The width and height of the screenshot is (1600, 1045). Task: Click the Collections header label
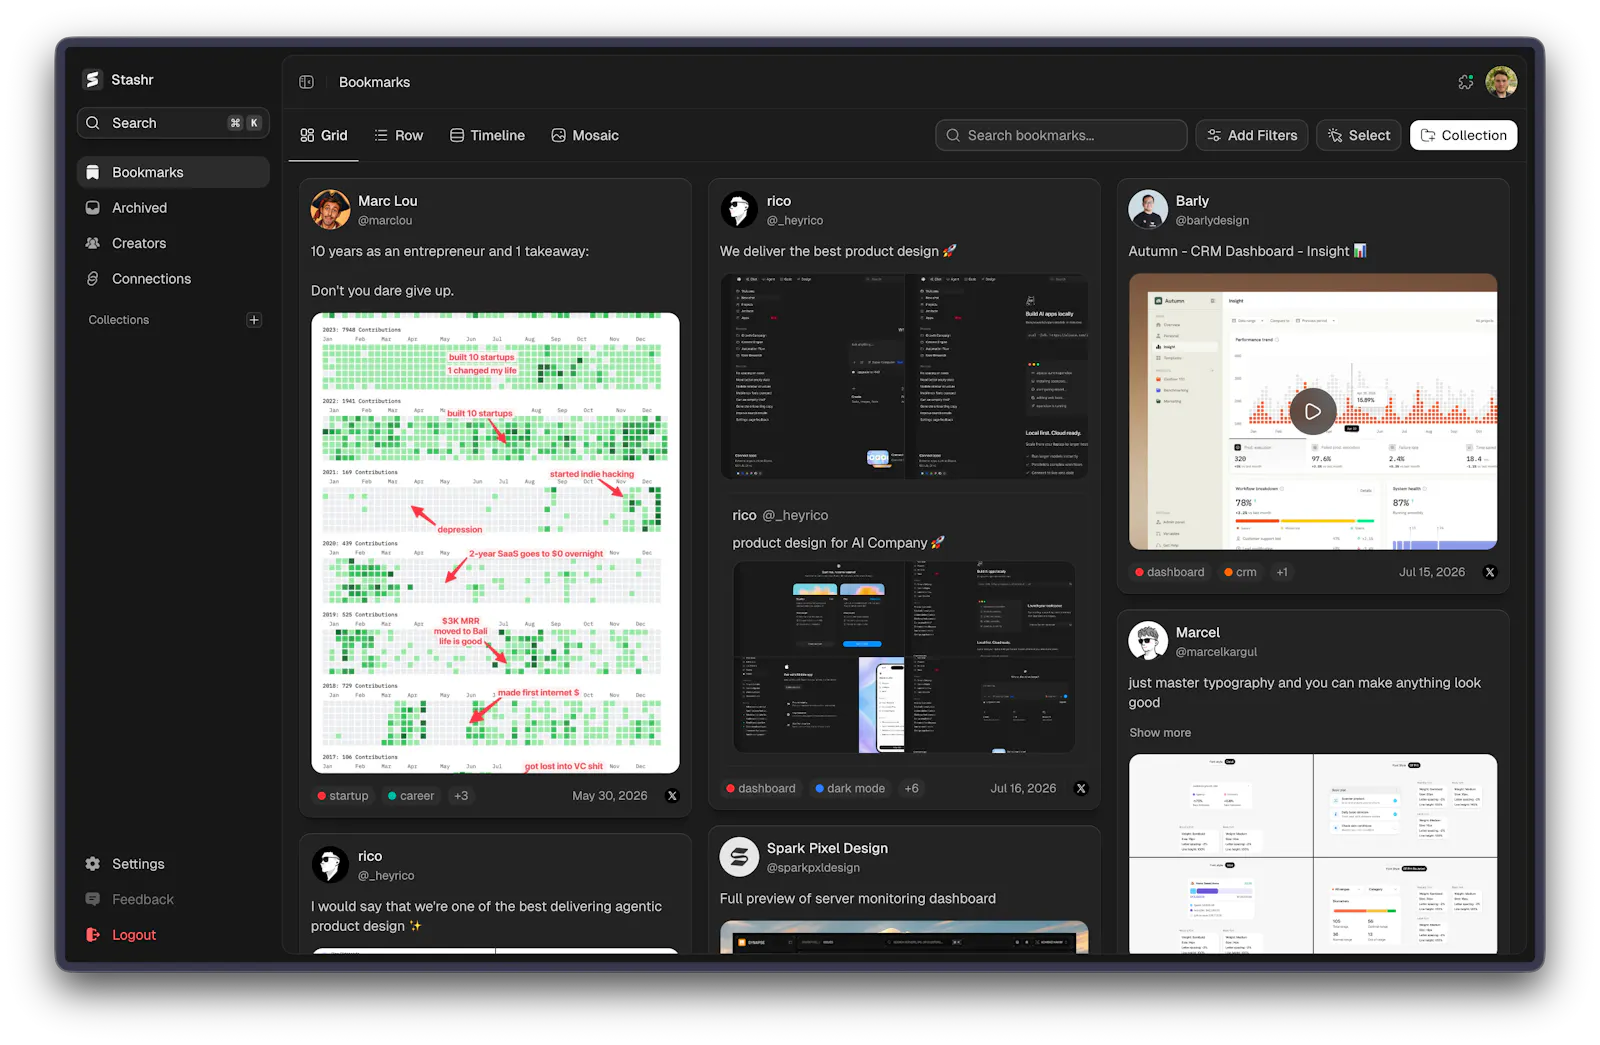click(118, 320)
